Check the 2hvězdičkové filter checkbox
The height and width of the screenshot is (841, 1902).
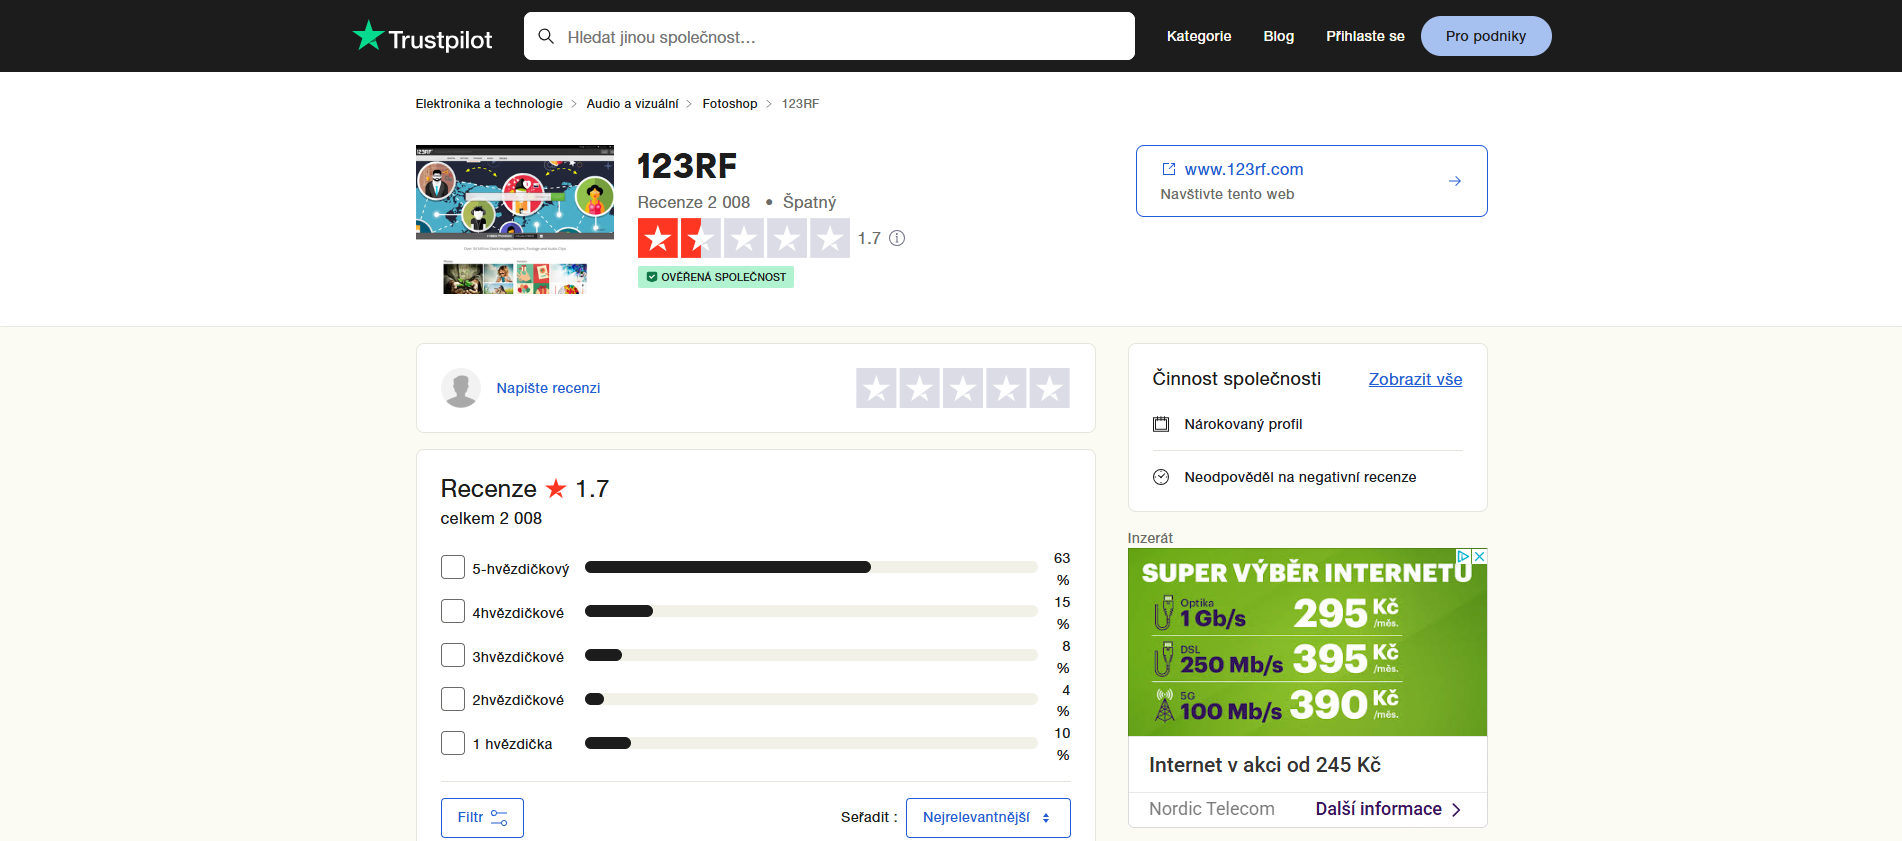[453, 699]
